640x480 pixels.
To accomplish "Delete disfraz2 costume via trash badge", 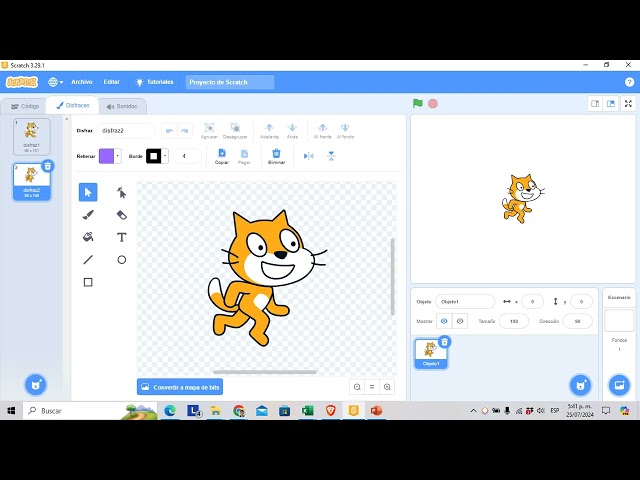I will point(48,166).
